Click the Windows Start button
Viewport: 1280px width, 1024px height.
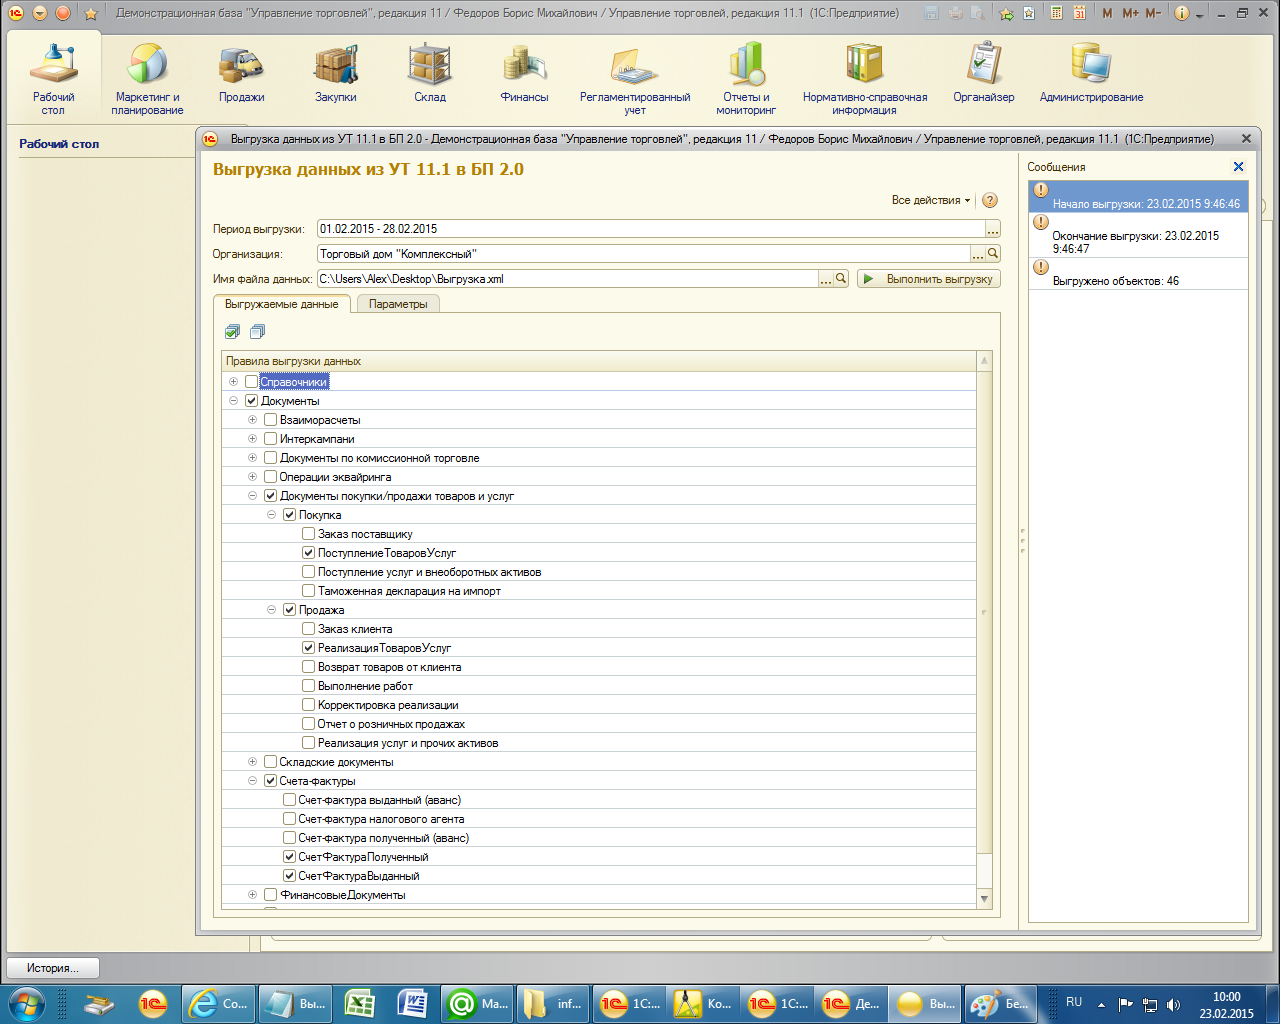pos(25,1003)
